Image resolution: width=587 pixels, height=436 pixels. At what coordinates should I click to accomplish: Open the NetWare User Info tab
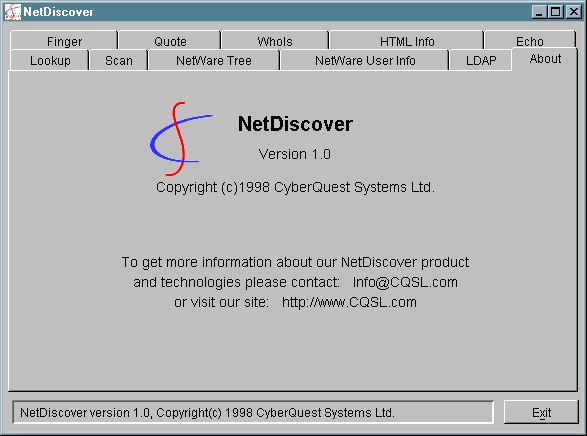[365, 60]
